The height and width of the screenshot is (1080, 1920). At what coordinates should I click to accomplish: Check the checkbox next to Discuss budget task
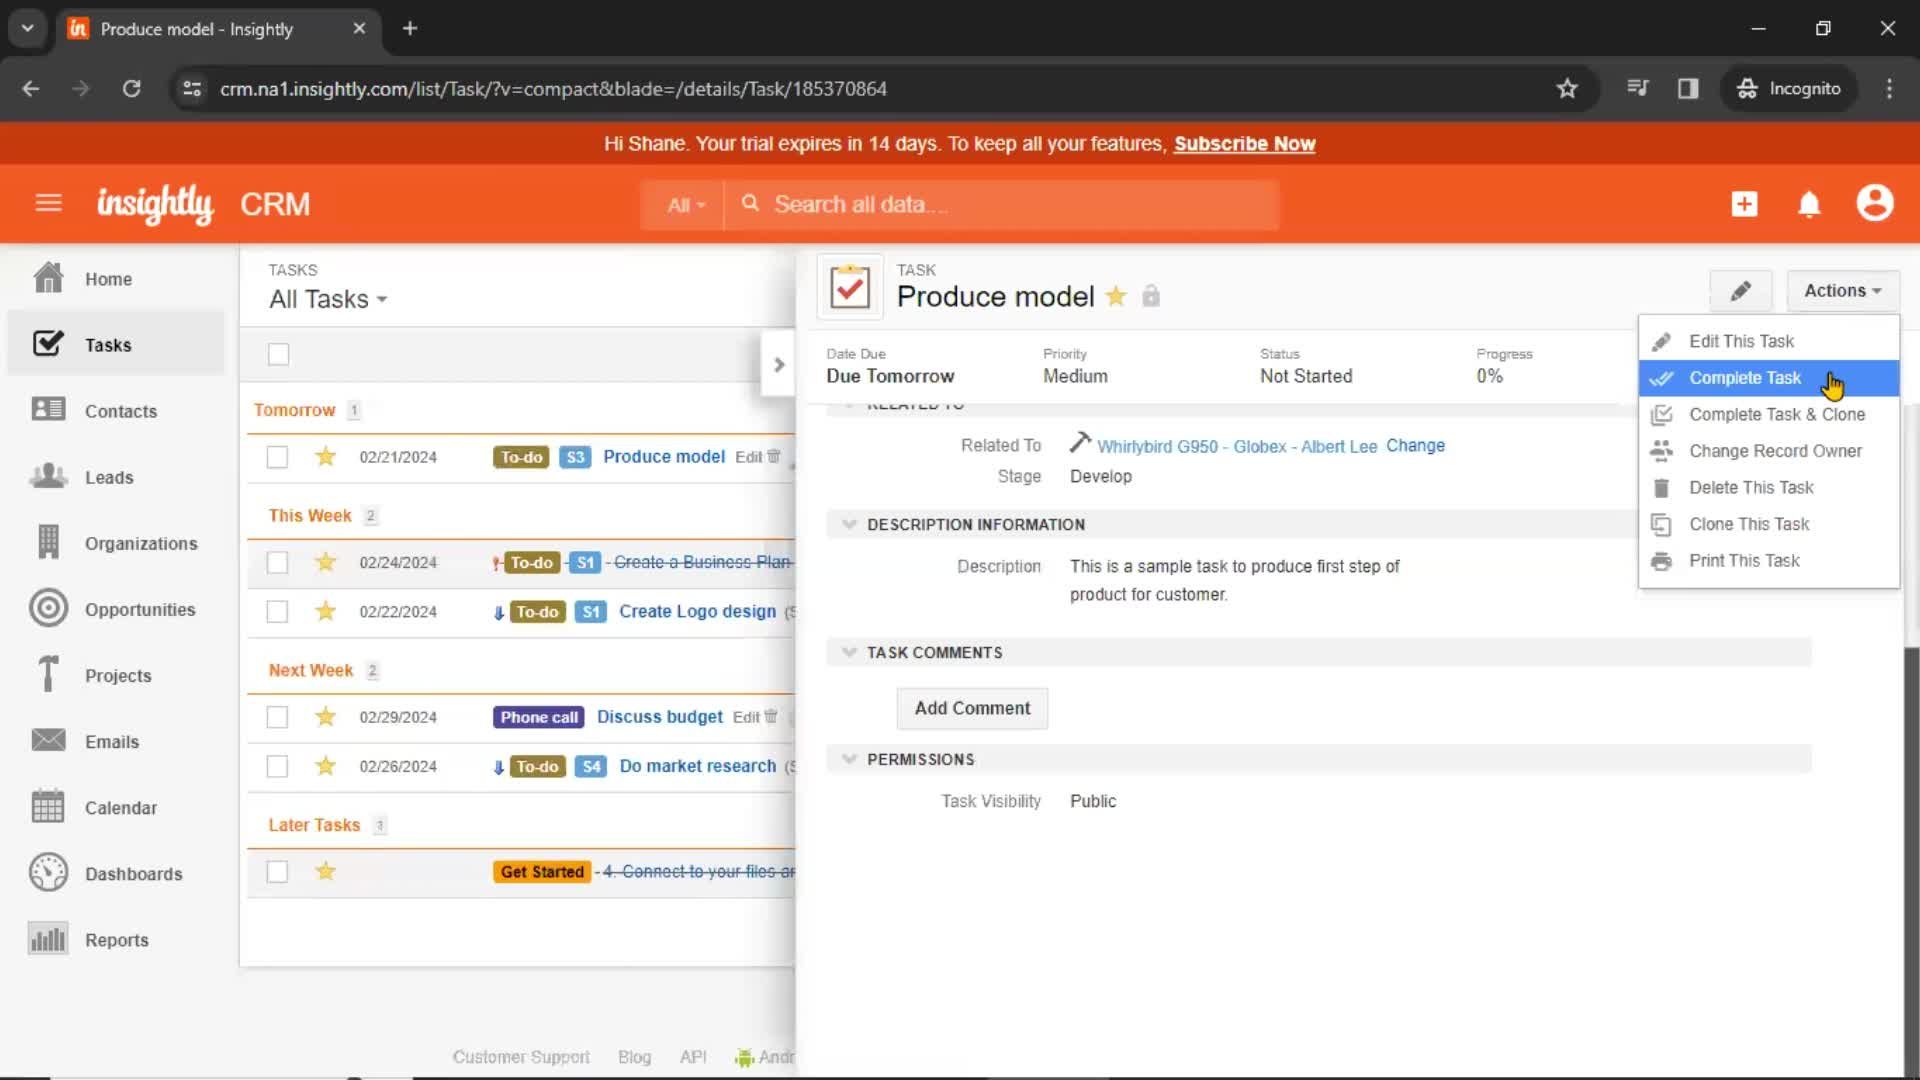point(277,716)
